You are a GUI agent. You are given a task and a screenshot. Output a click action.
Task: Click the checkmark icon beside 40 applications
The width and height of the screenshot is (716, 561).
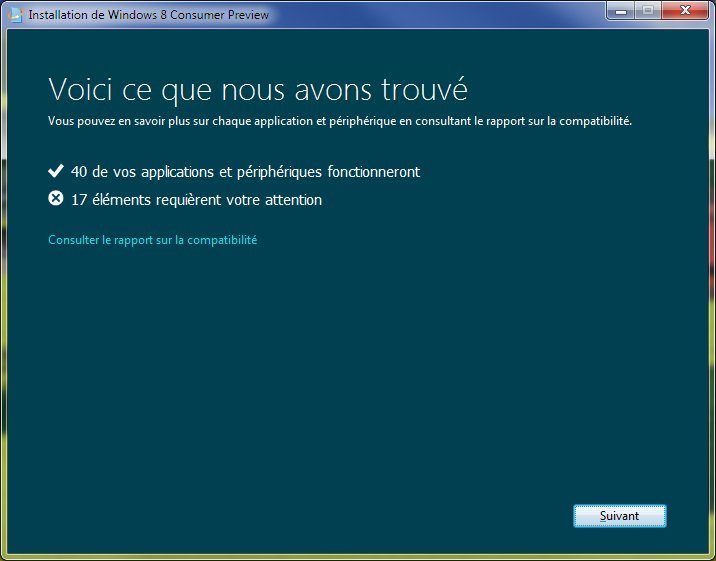(56, 172)
